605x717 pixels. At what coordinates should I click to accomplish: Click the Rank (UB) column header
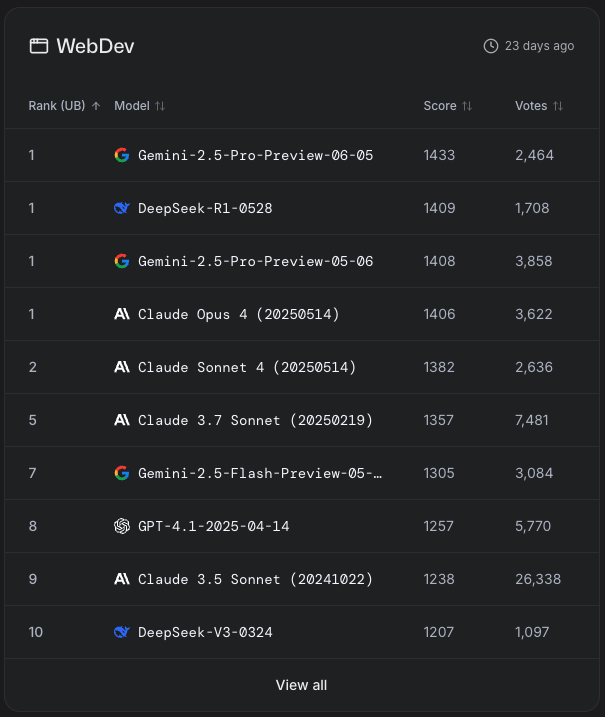point(57,106)
